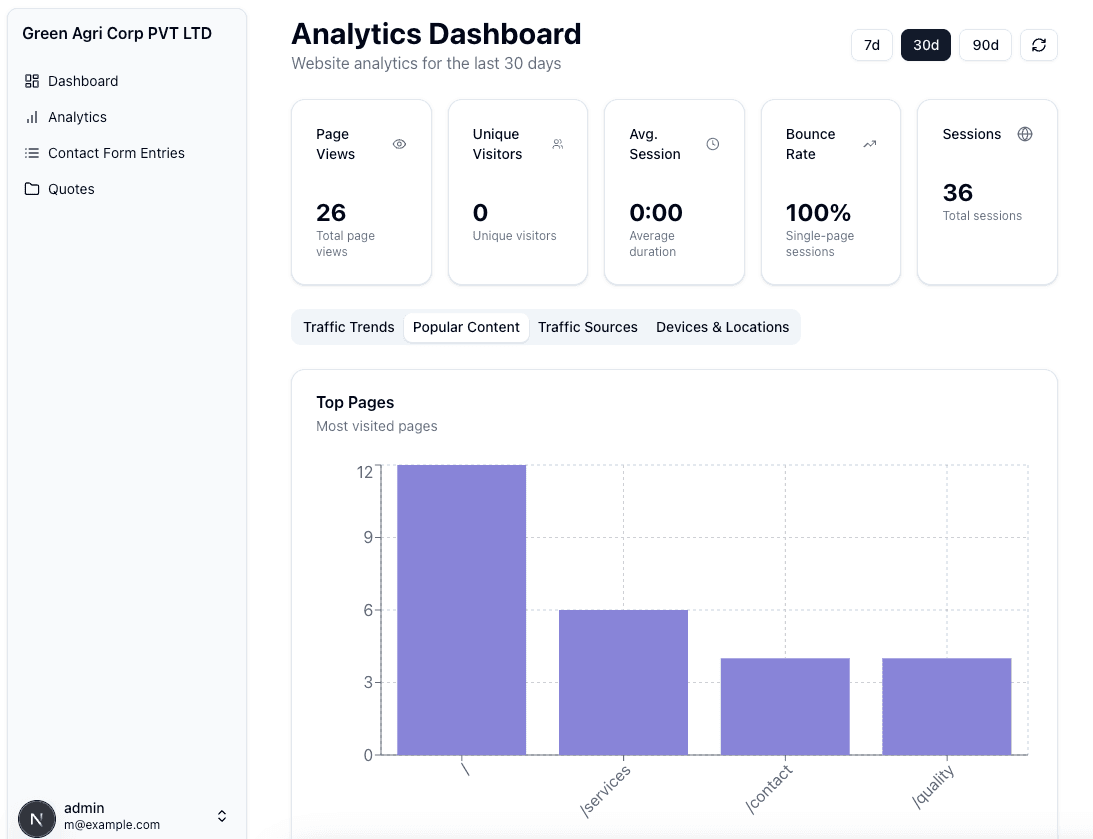Click the visitors icon on Unique Visitors card

tap(556, 144)
